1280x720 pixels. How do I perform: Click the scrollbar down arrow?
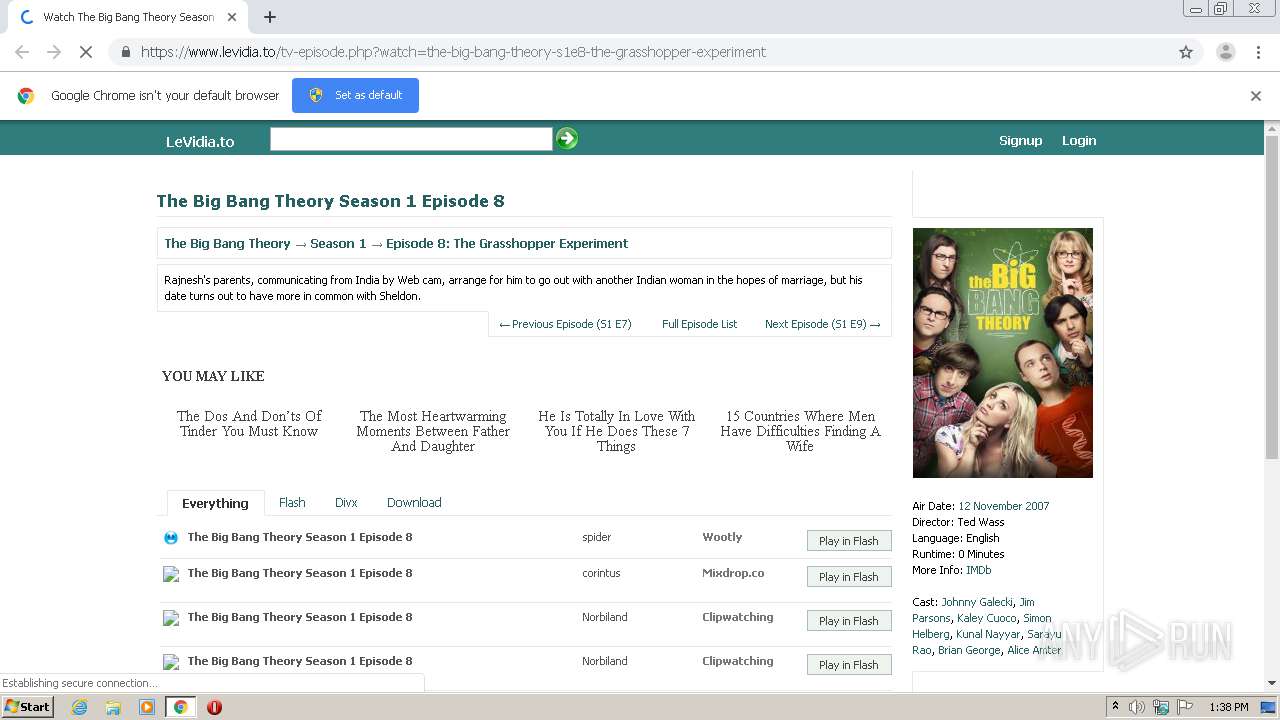point(1272,683)
